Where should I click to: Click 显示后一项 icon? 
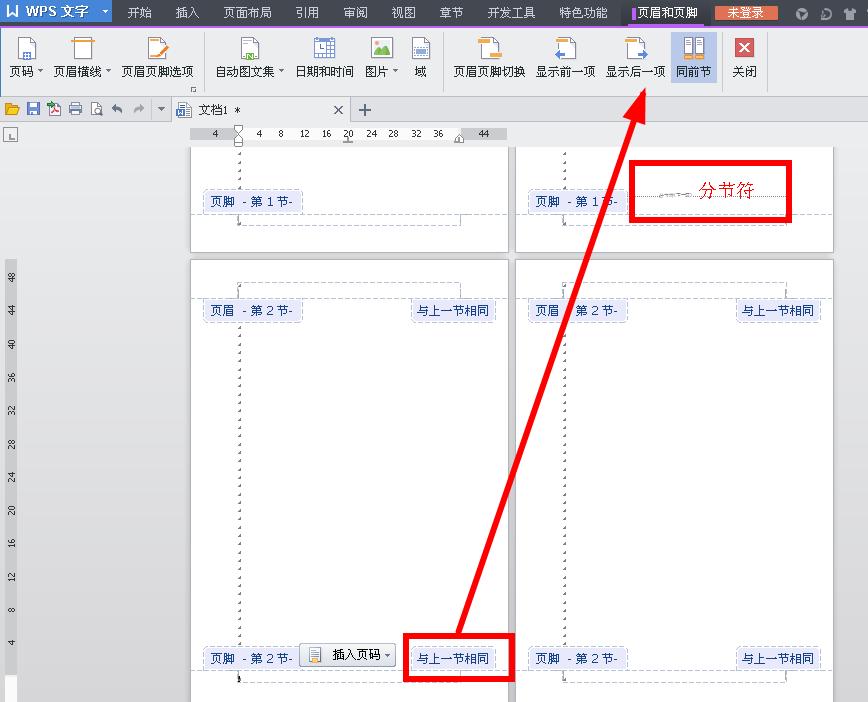pos(636,49)
